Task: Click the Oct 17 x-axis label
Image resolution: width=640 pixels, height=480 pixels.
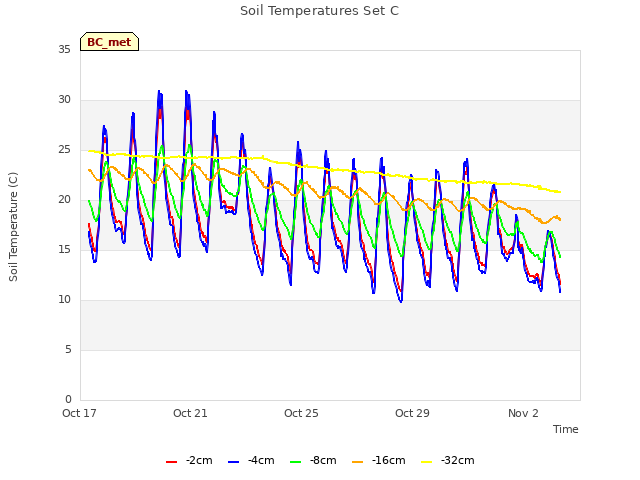Action: pyautogui.click(x=79, y=413)
